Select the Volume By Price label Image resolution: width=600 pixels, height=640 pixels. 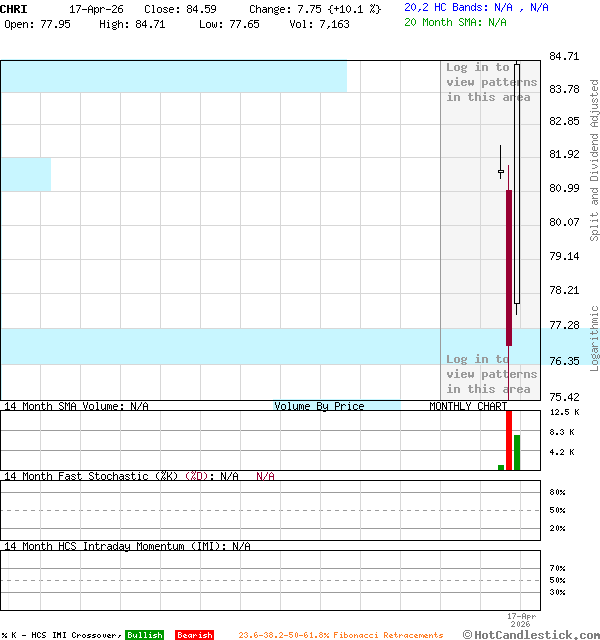319,406
